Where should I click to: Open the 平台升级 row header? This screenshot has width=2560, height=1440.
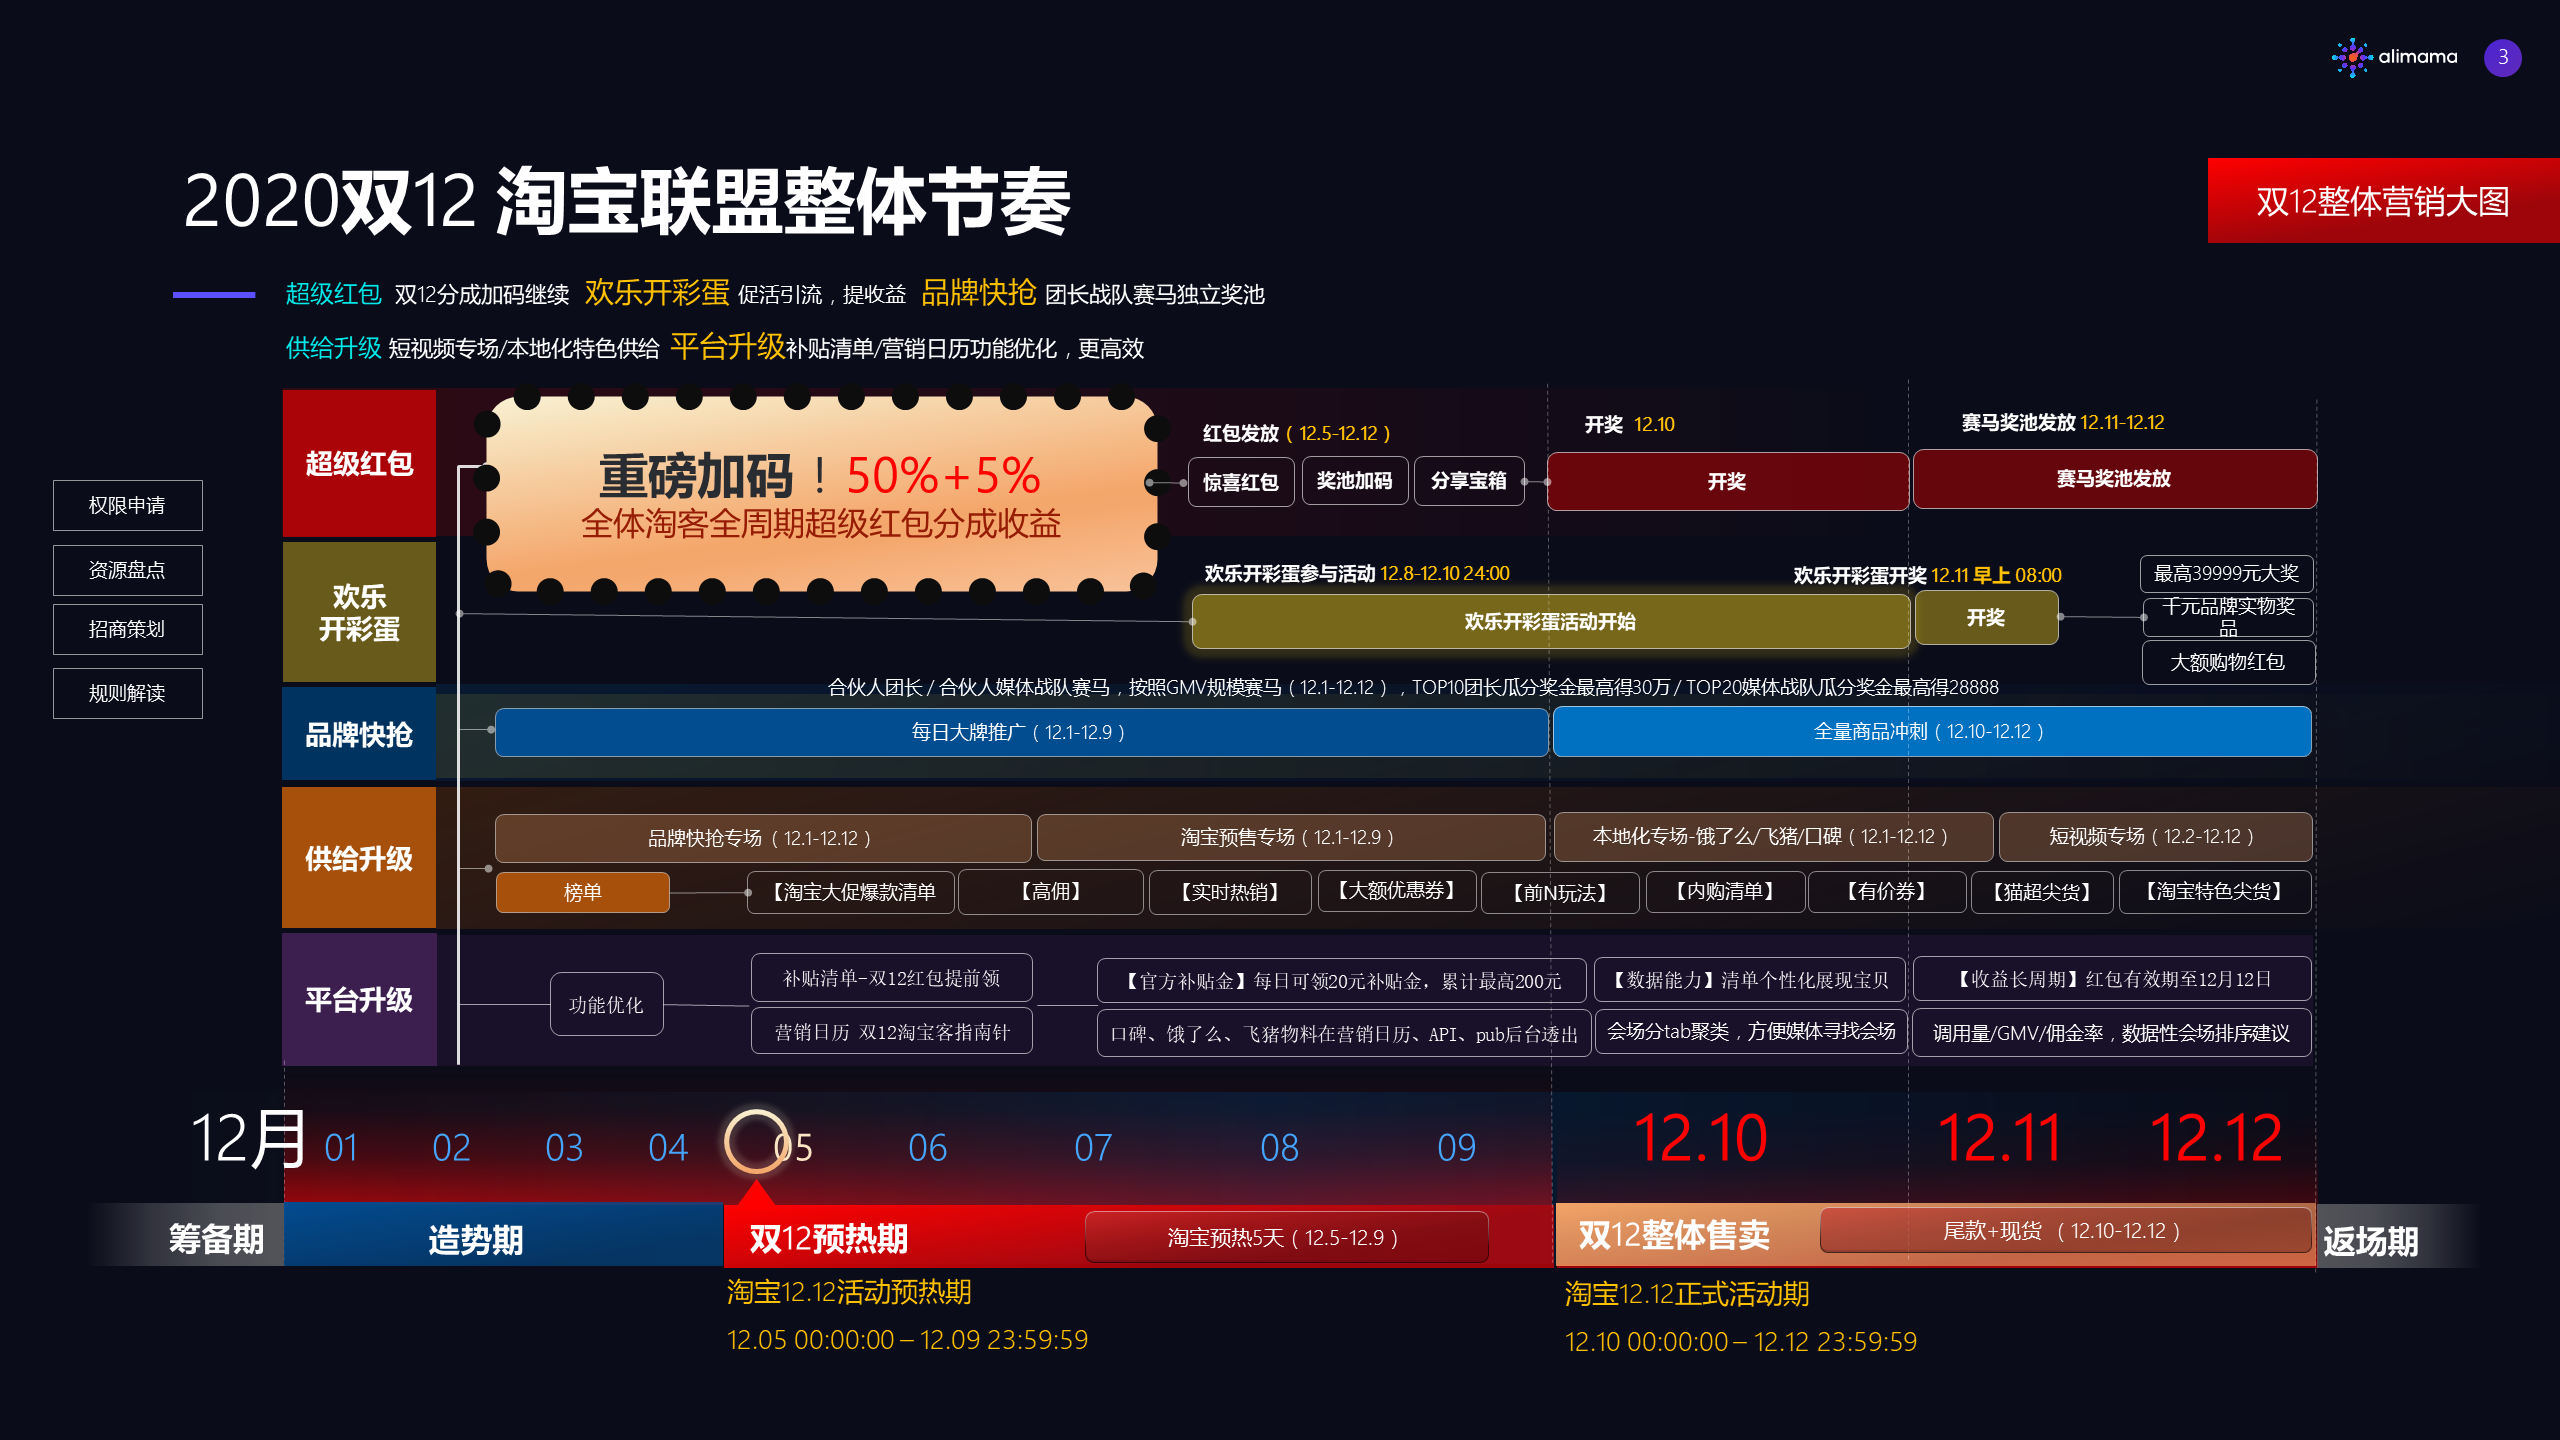pos(359,999)
